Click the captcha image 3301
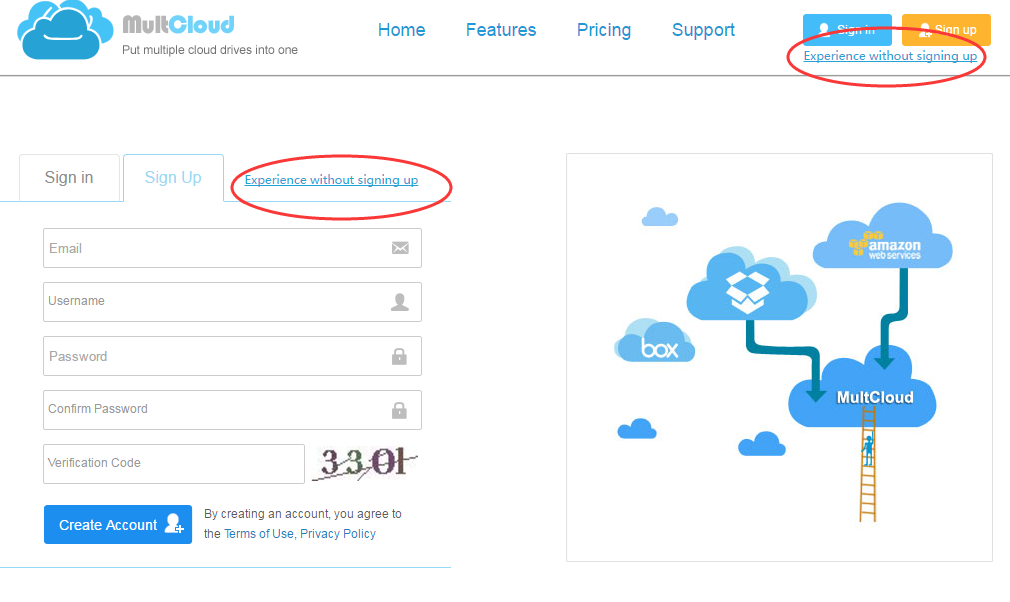This screenshot has width=1010, height=602. (365, 464)
